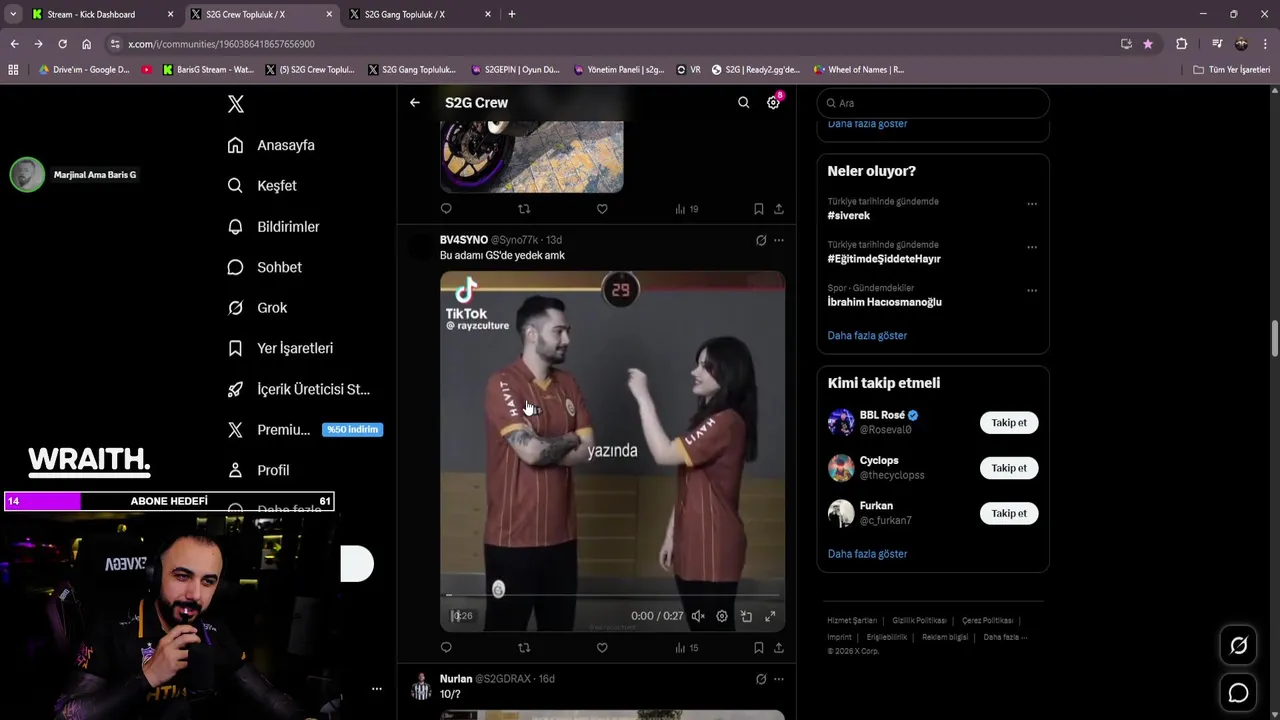
Task: Click the X logo in sidebar
Action: (235, 104)
